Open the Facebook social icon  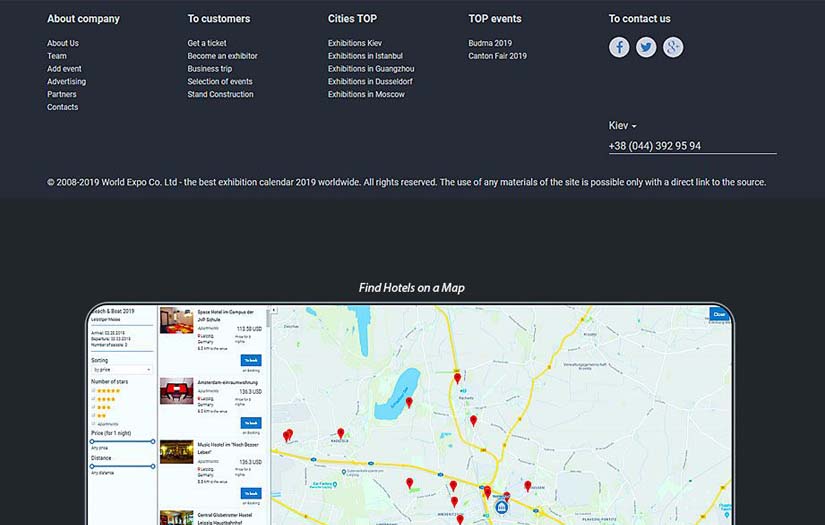pos(619,47)
